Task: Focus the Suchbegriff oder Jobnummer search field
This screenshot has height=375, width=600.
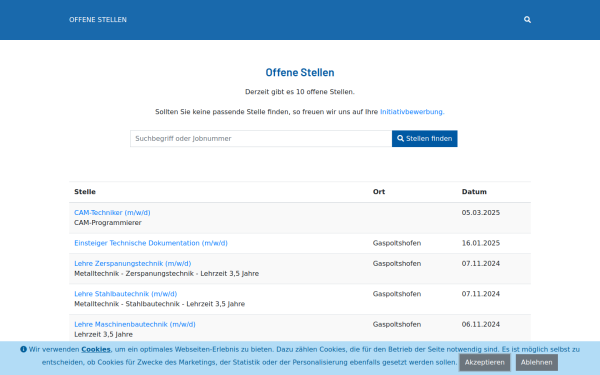Action: [261, 139]
